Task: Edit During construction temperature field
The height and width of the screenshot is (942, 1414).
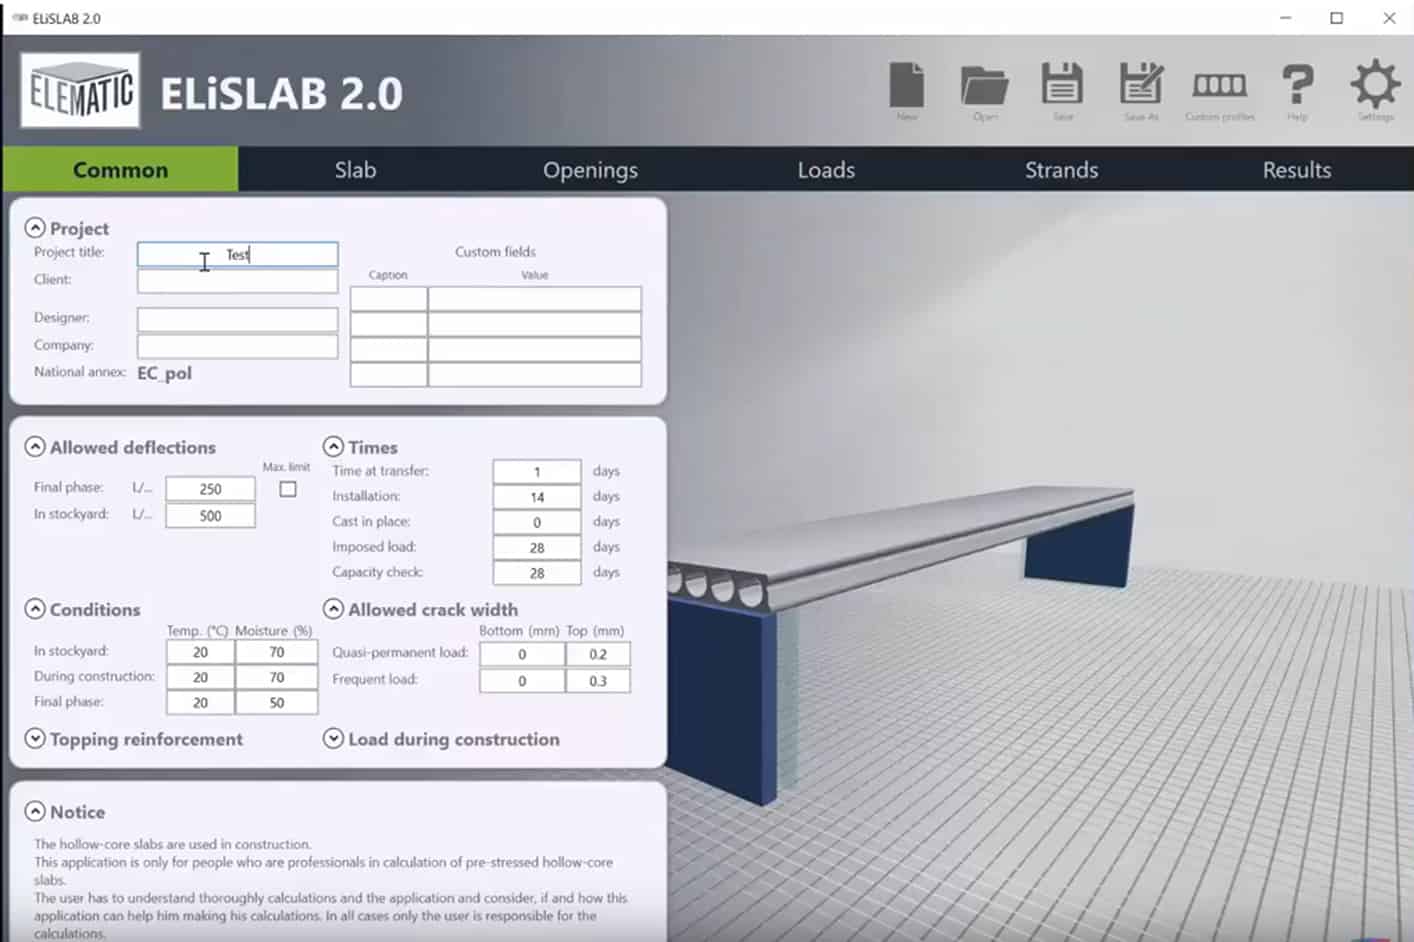Action: click(200, 677)
